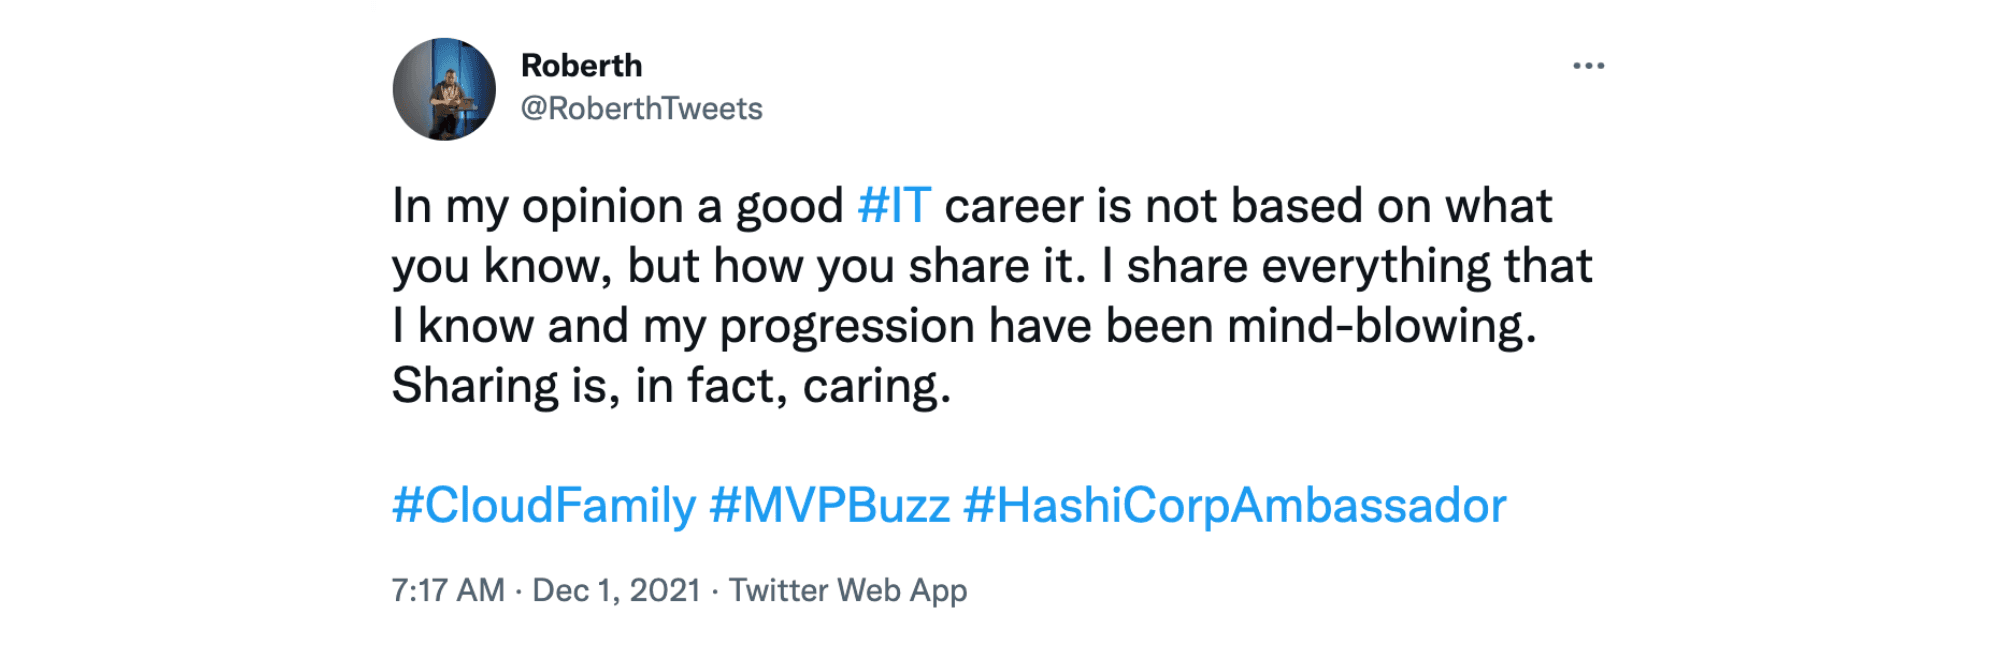2006x648 pixels.
Task: Click the Twitter Web App source label
Action: tap(850, 590)
